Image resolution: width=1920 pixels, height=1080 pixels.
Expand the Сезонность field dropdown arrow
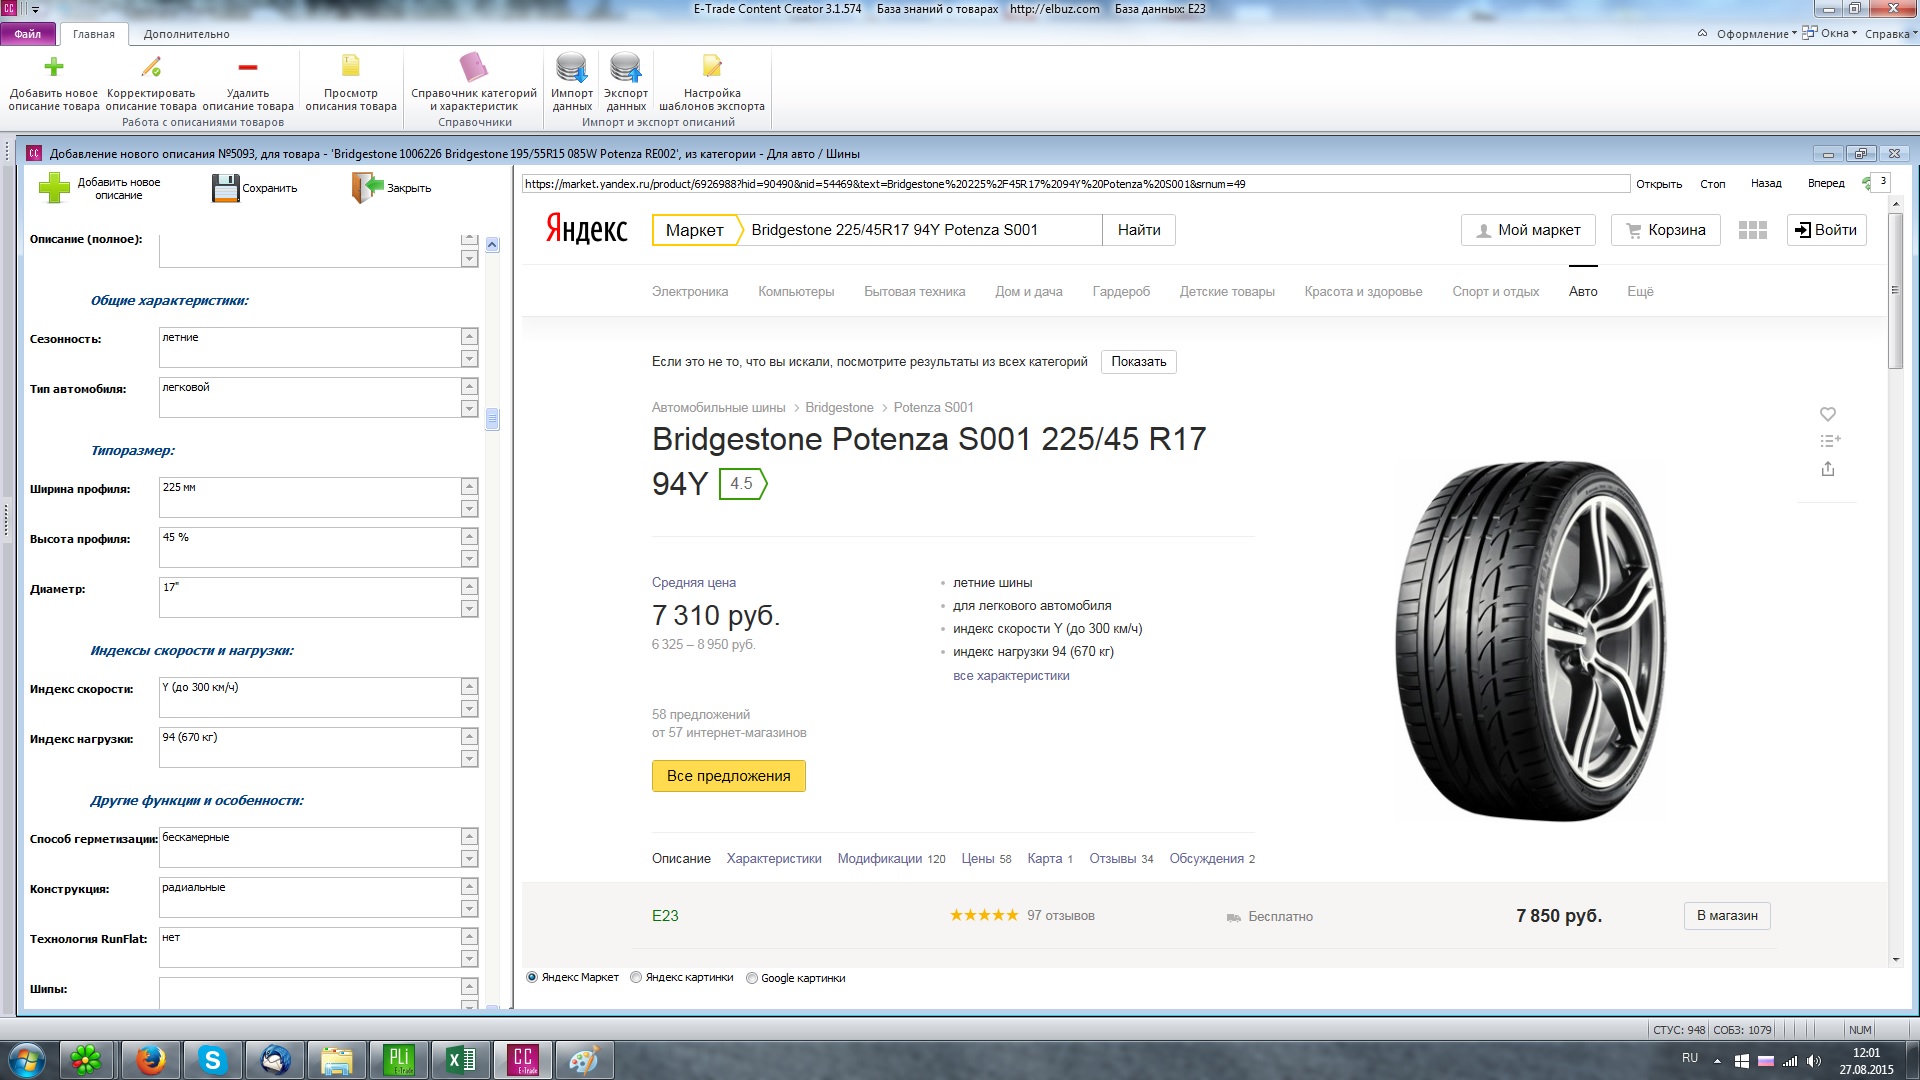tap(469, 359)
